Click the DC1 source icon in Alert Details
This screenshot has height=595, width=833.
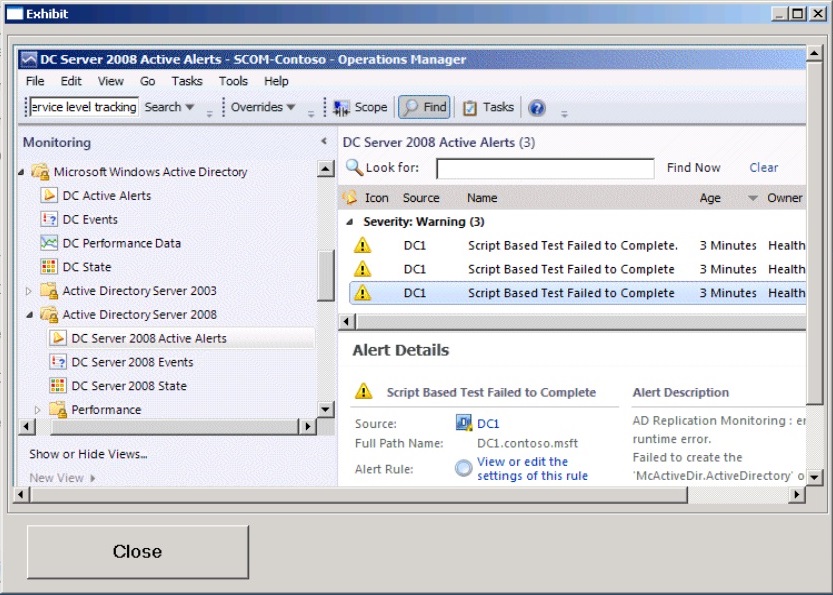pyautogui.click(x=464, y=423)
